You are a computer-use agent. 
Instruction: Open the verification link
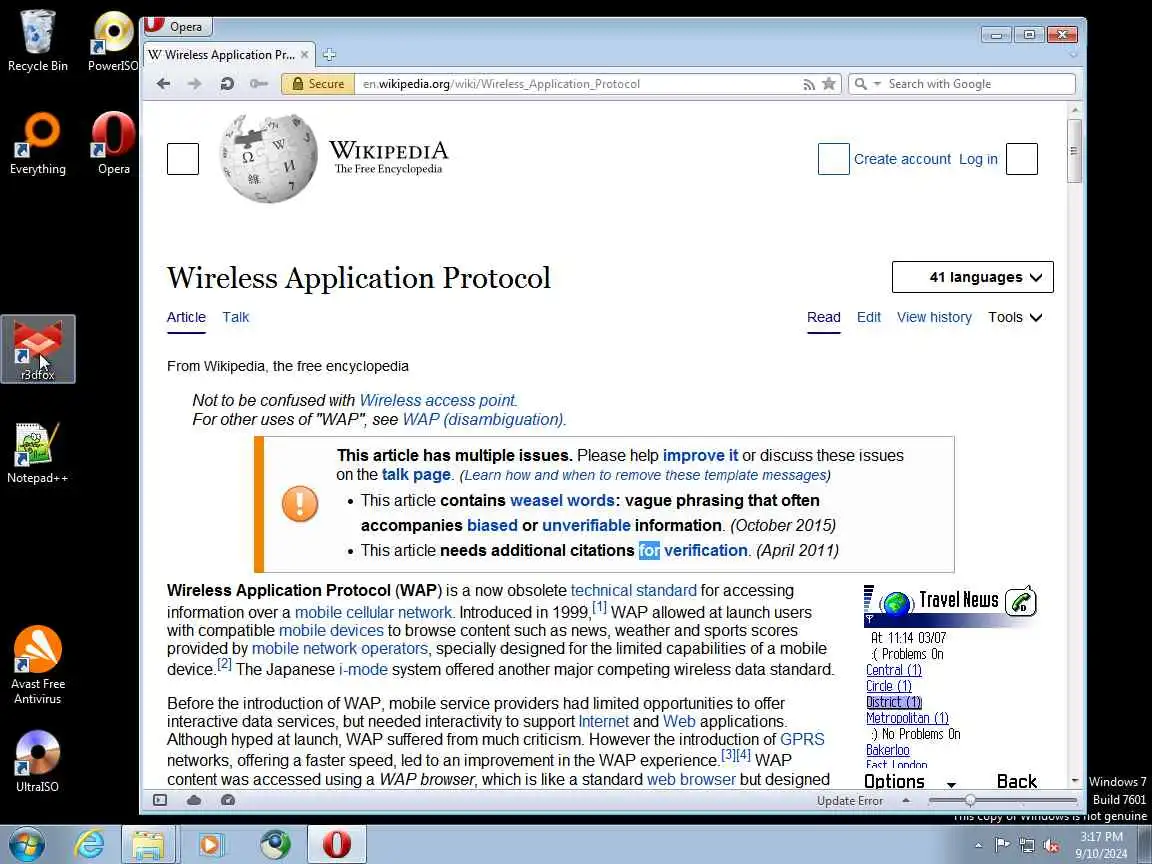click(705, 550)
